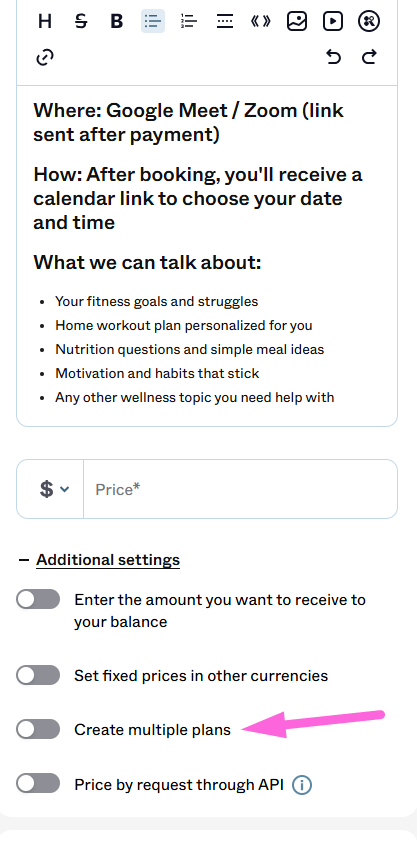The image size is (417, 842).
Task: Insert a quote block
Action: [261, 21]
